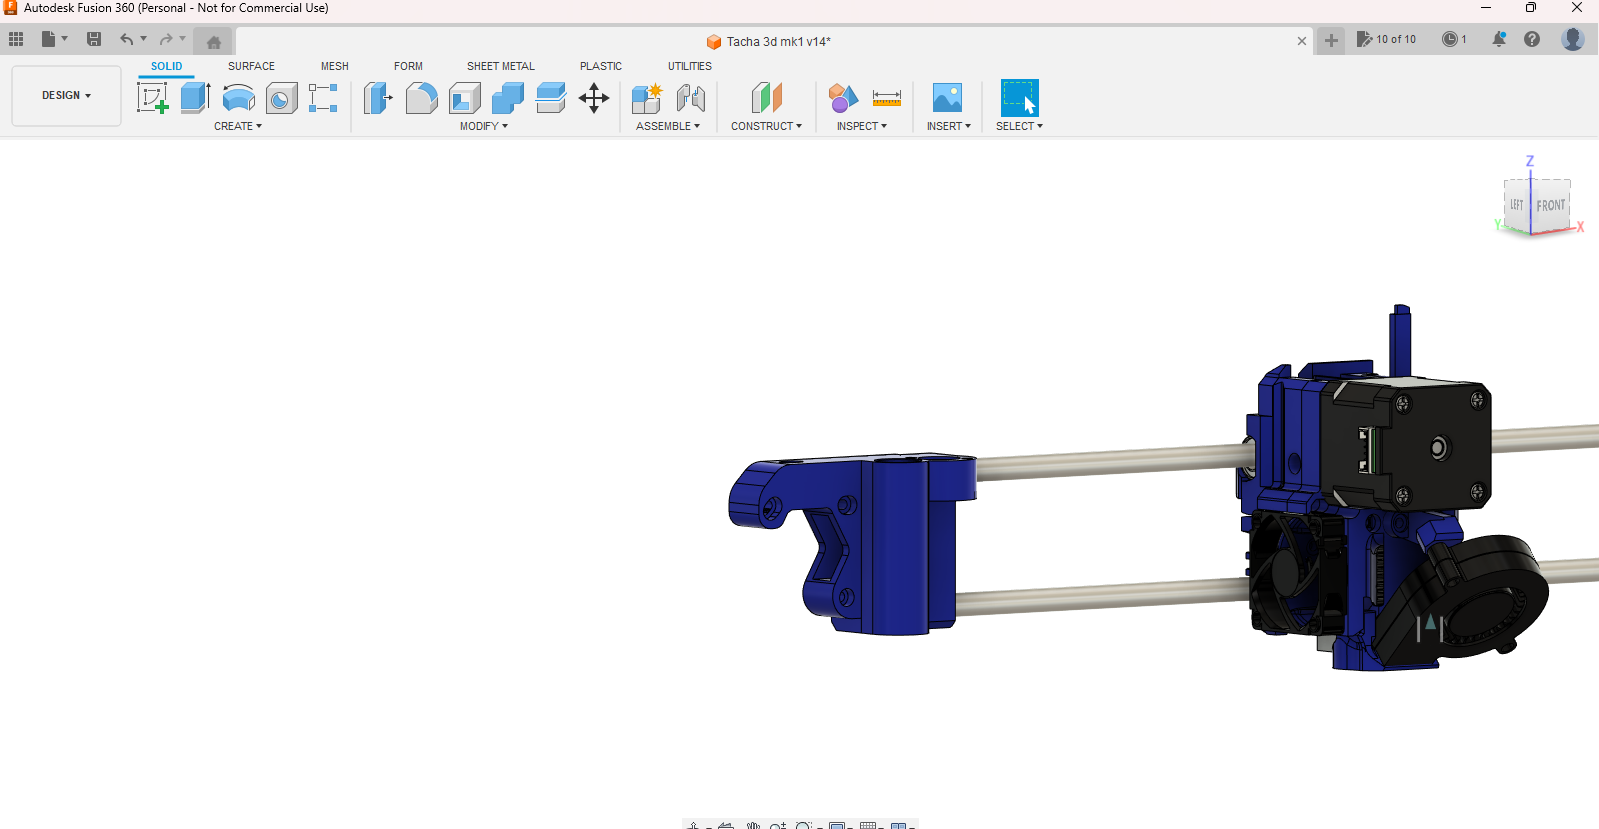
Task: Click the Save button in the top bar
Action: (x=94, y=39)
